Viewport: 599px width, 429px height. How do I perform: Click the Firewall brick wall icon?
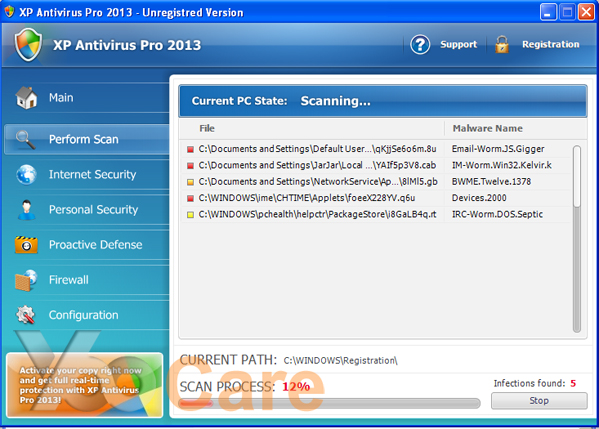(26, 280)
